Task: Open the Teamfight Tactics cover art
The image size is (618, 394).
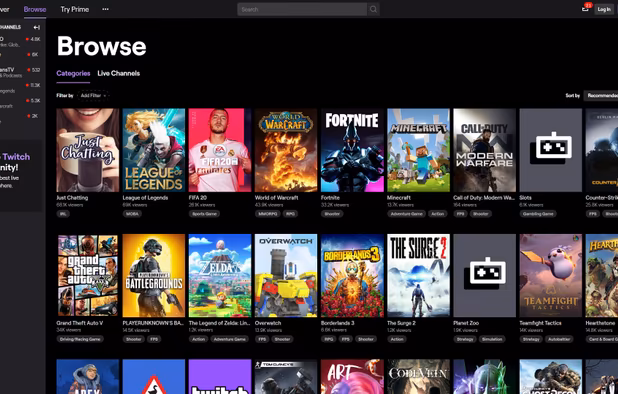Action: click(551, 275)
